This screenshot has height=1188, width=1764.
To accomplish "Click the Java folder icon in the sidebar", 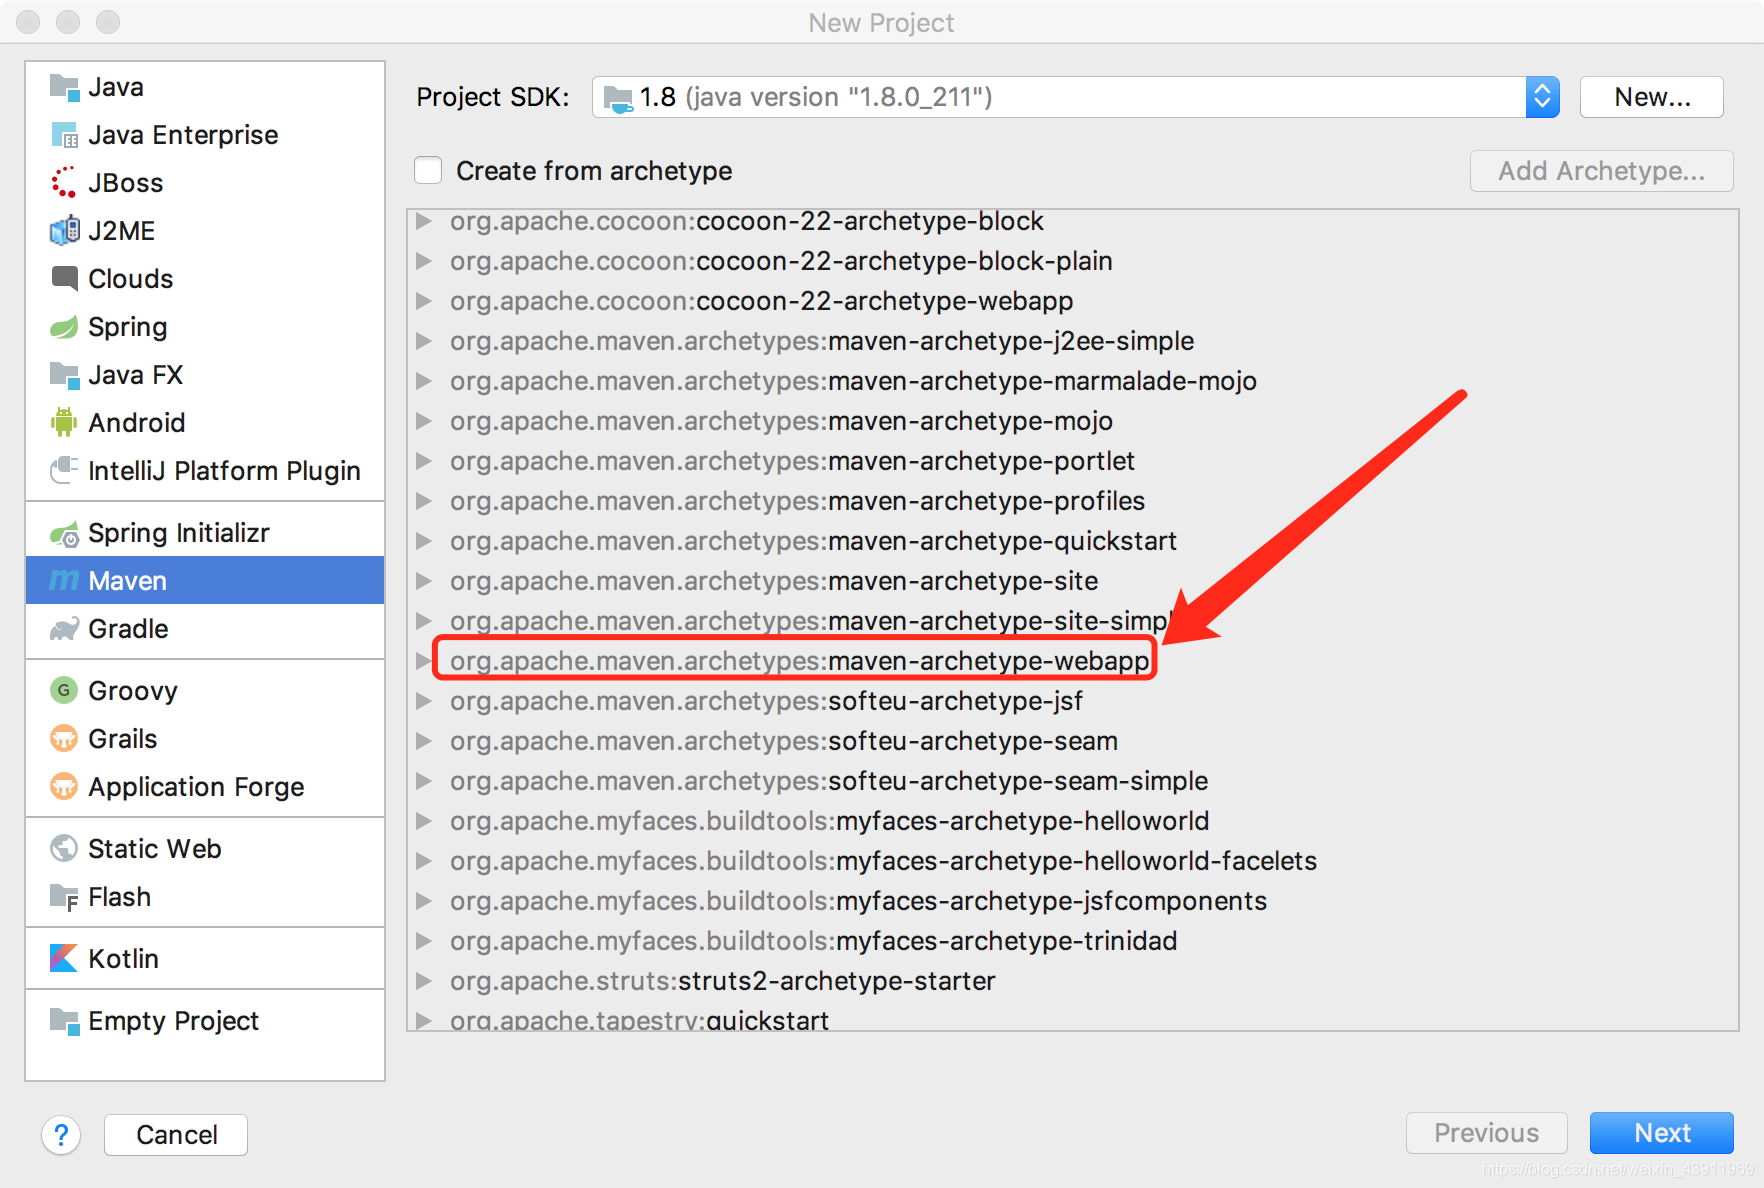I will 64,87.
